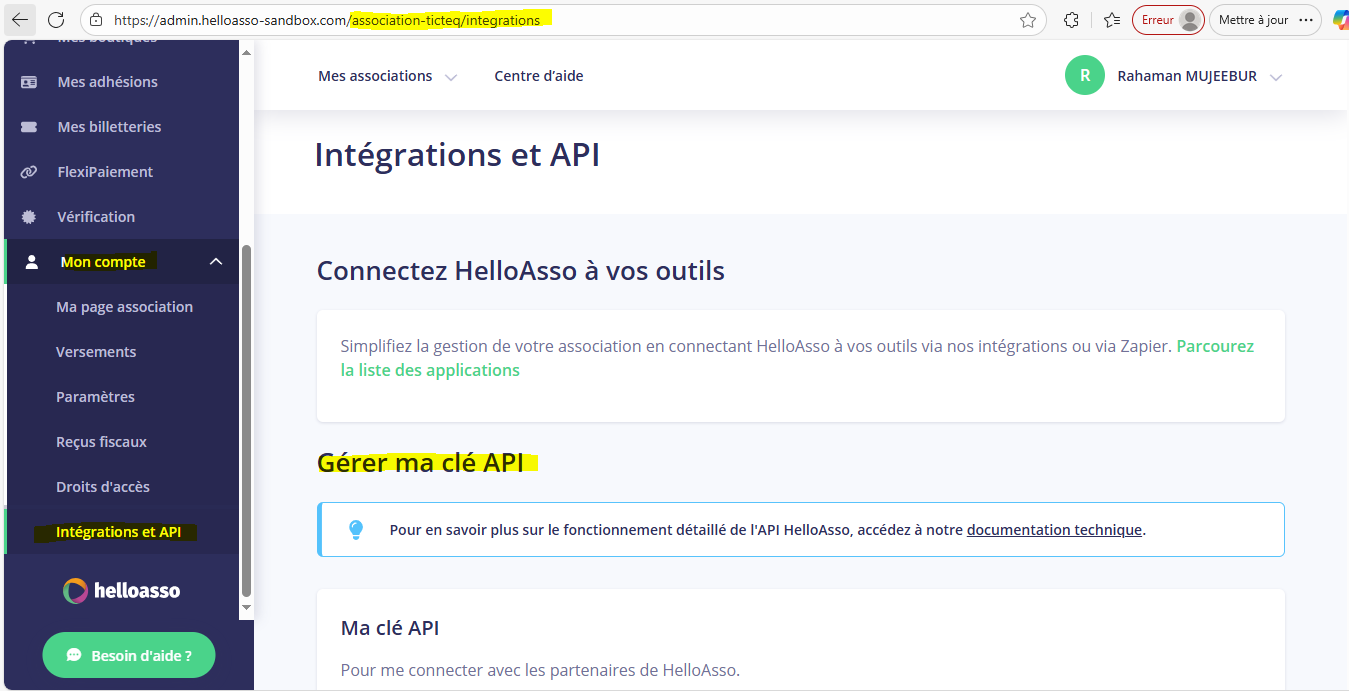This screenshot has height=691, width=1349.
Task: Click Parcourez la liste des applications link
Action: click(430, 370)
